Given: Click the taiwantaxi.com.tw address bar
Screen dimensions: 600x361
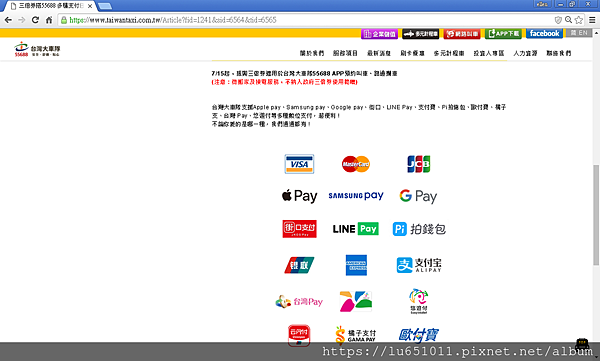Looking at the screenshot, I should coord(306,20).
